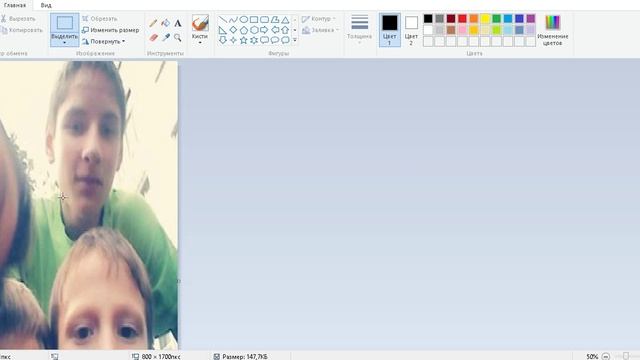This screenshot has width=640, height=360.
Task: Pick the pink color swatch
Action: point(462,30)
